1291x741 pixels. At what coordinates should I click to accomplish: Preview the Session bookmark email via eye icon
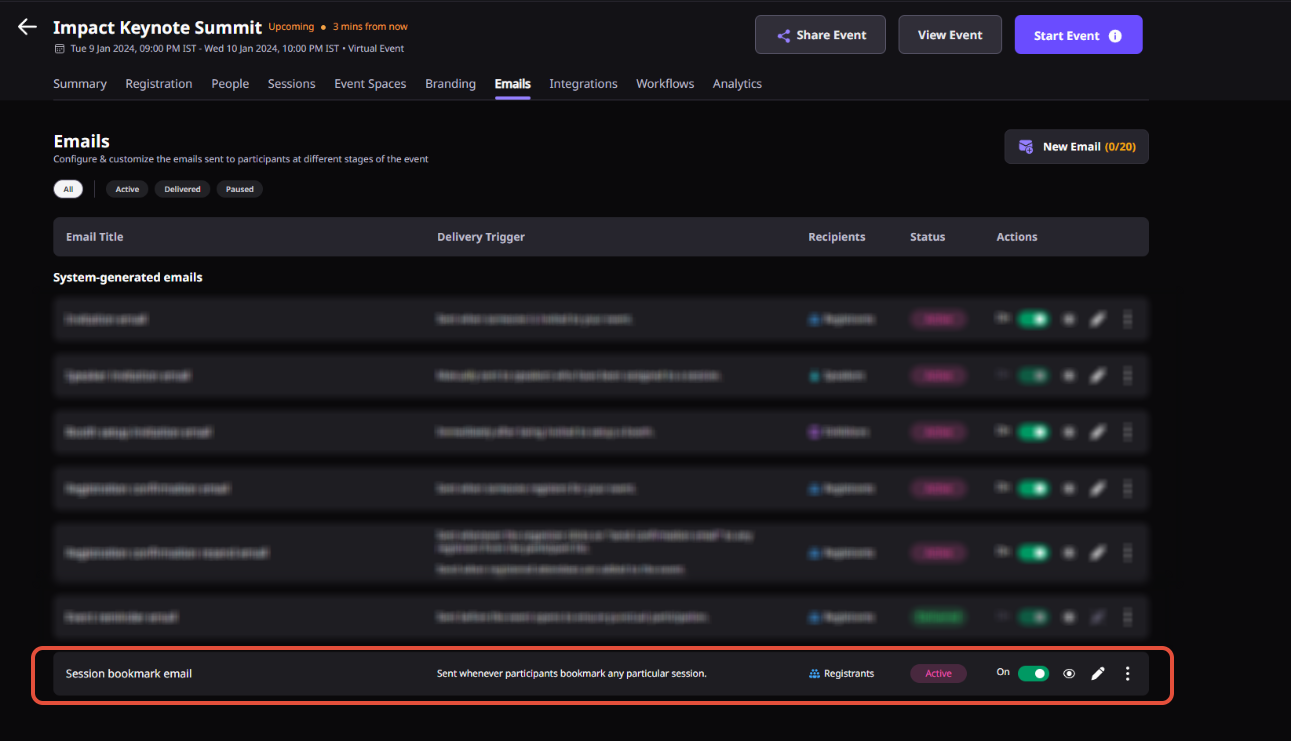point(1069,674)
